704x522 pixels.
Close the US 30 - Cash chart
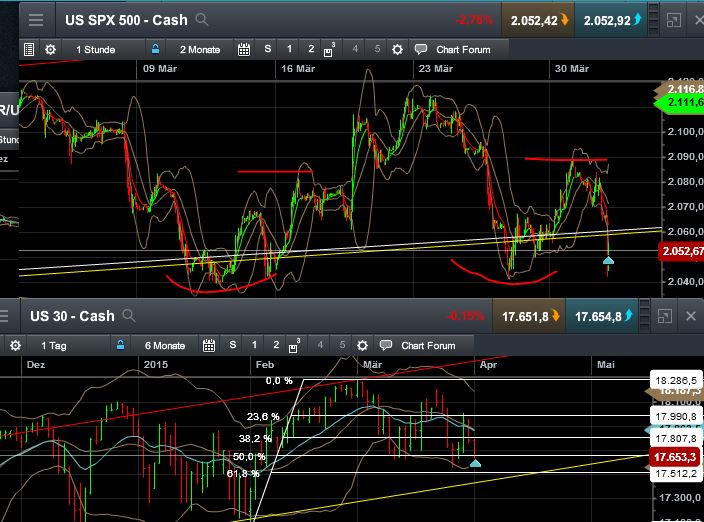691,316
